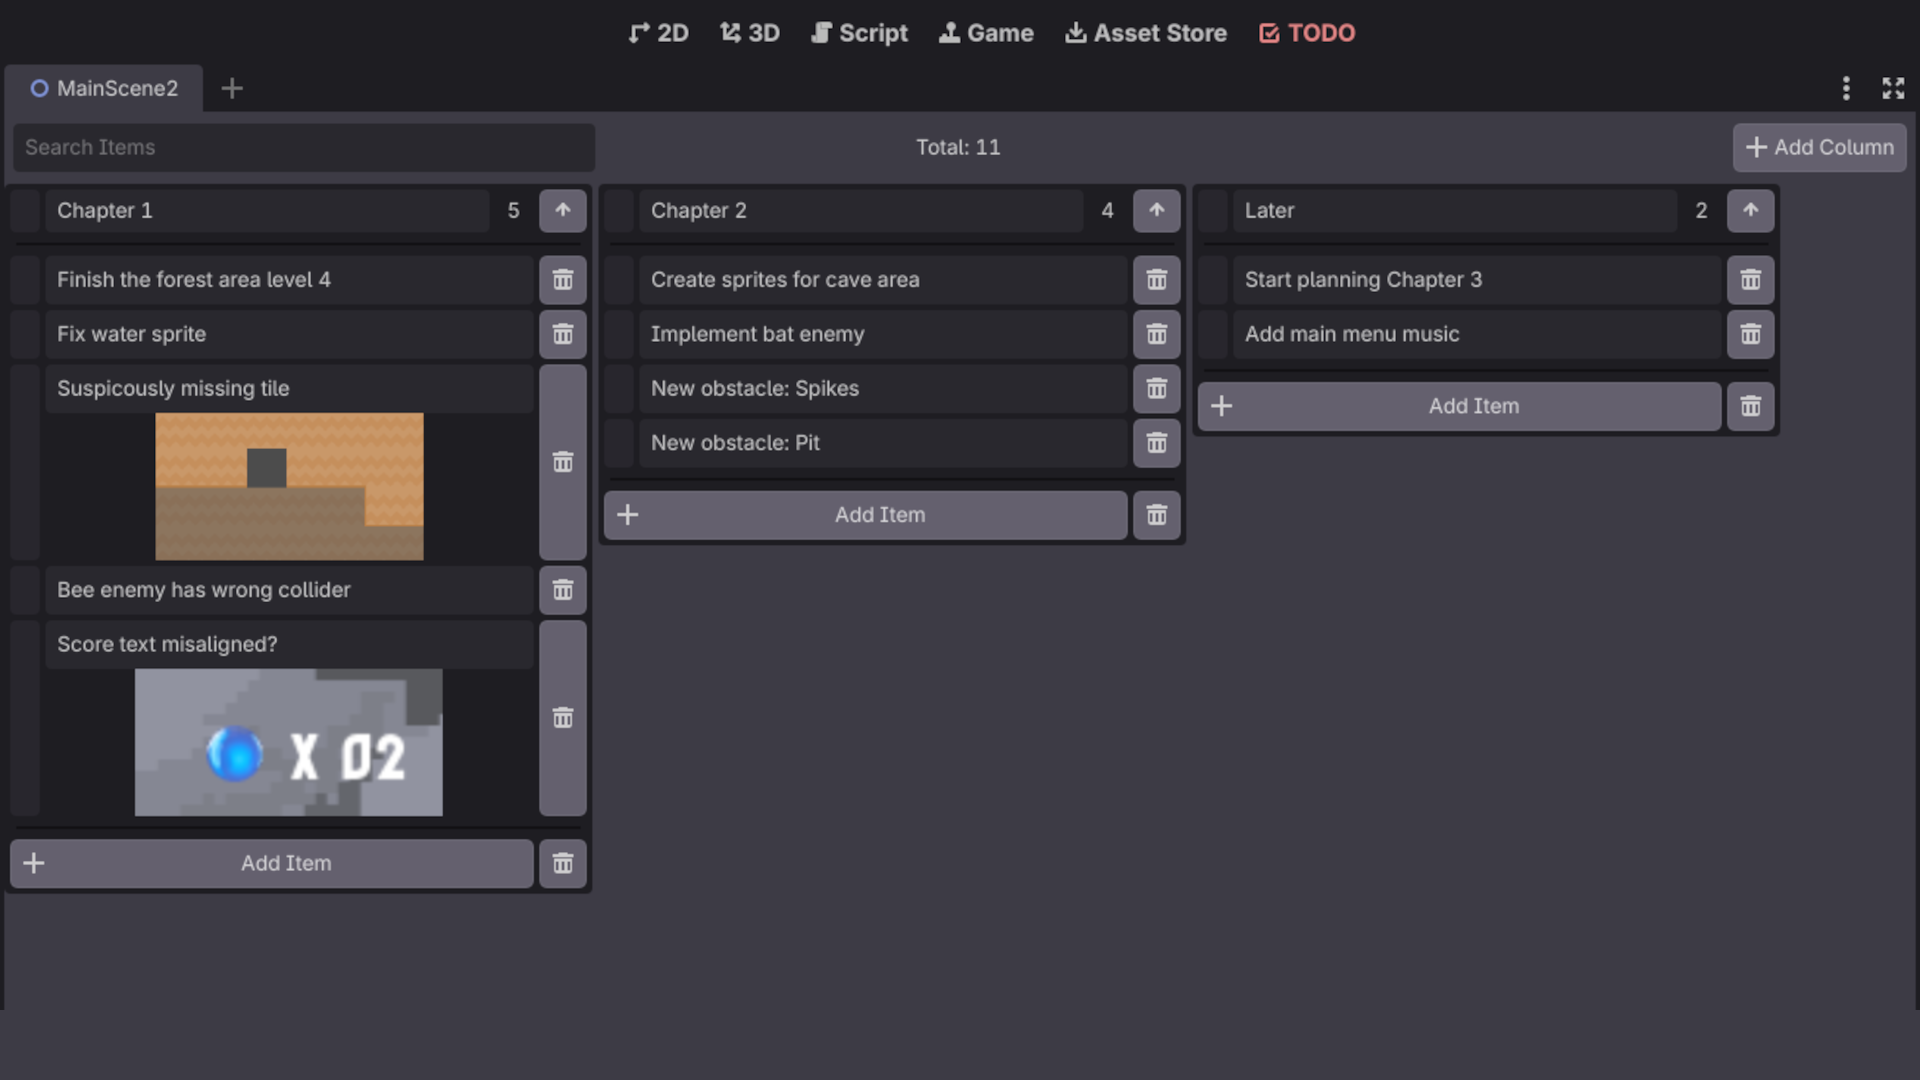1920x1080 pixels.
Task: Click the Search Items field
Action: coord(304,147)
